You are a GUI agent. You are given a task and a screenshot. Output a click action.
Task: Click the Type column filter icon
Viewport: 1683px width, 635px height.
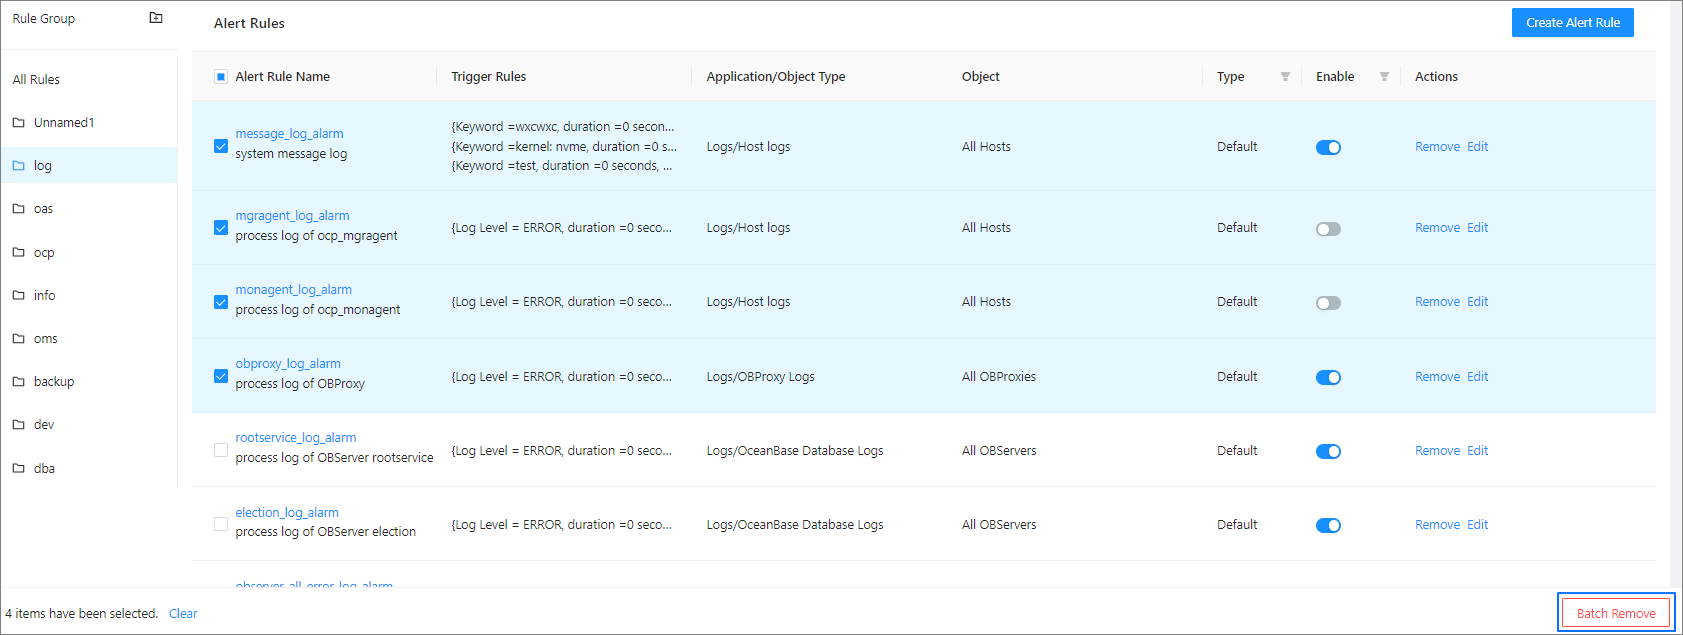pos(1285,77)
